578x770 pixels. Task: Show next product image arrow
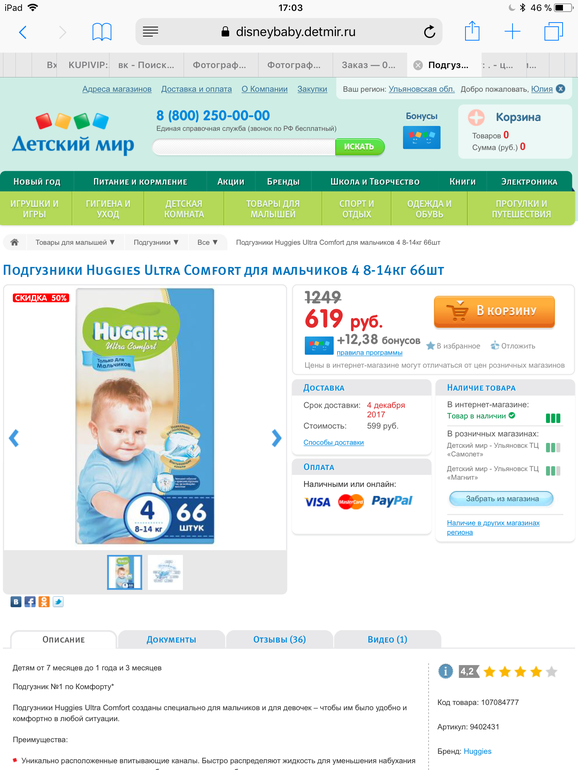[x=276, y=438]
